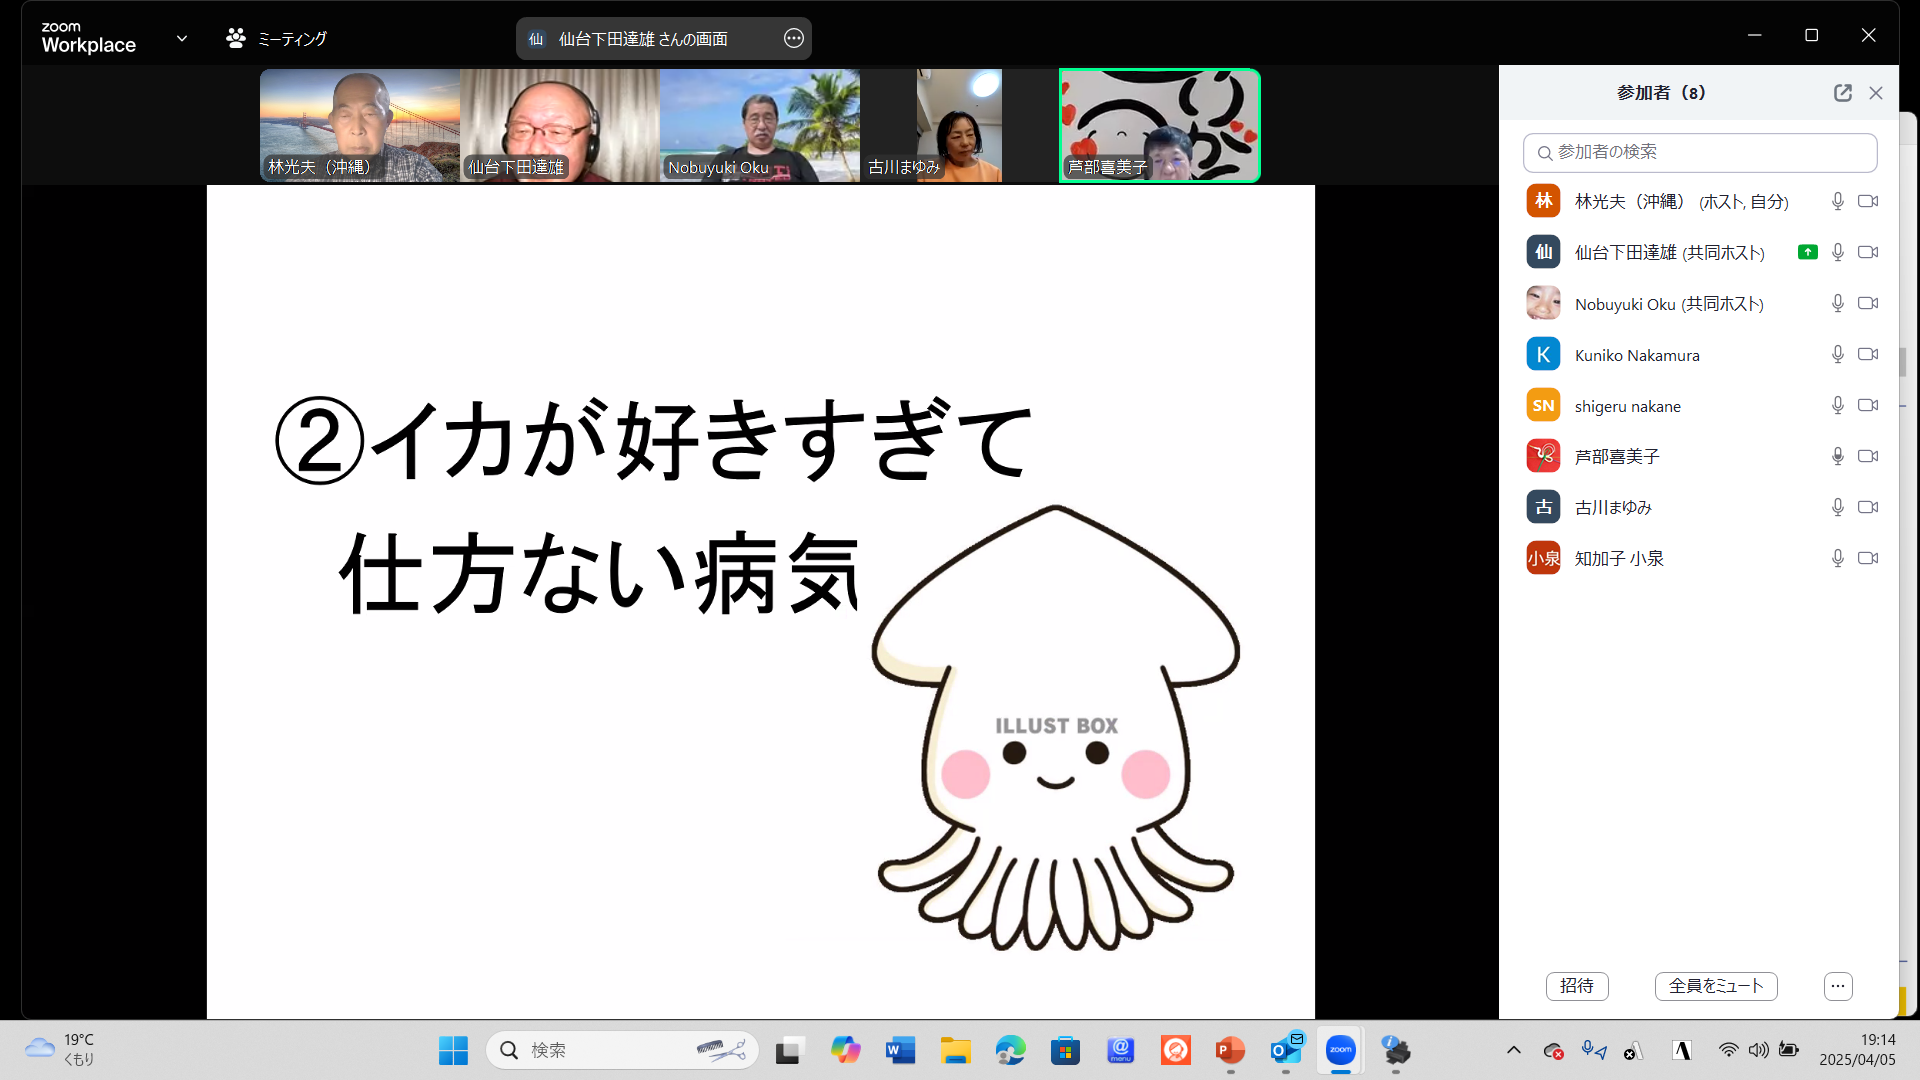Open screen share options ellipsis button
The image size is (1920, 1080).
click(x=793, y=39)
